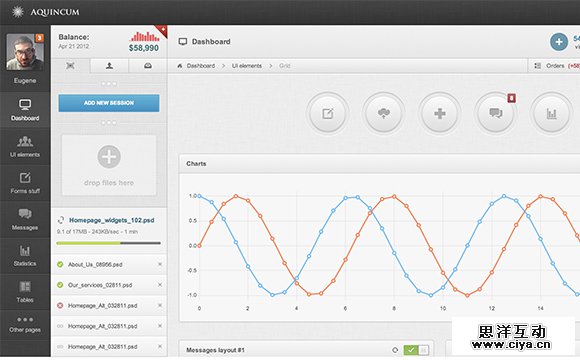580x360 pixels.
Task: Remove About_Us_08956.psd with its X
Action: pos(160,264)
